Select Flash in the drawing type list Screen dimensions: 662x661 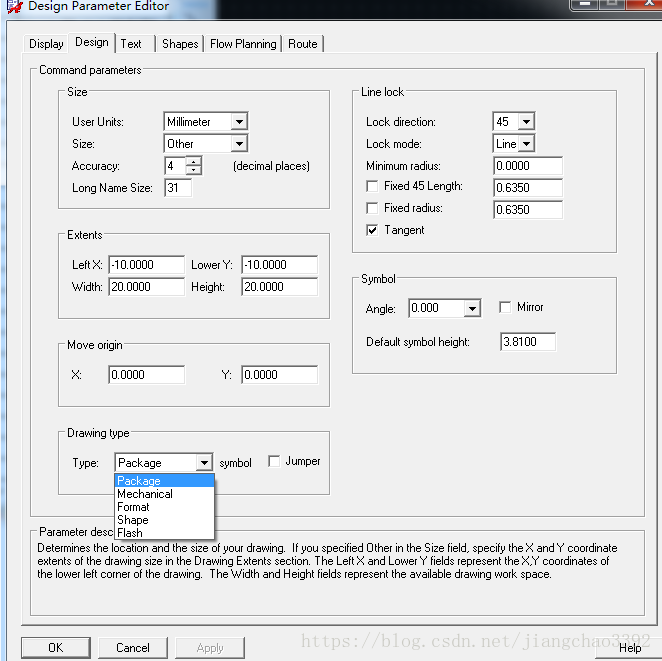point(130,533)
